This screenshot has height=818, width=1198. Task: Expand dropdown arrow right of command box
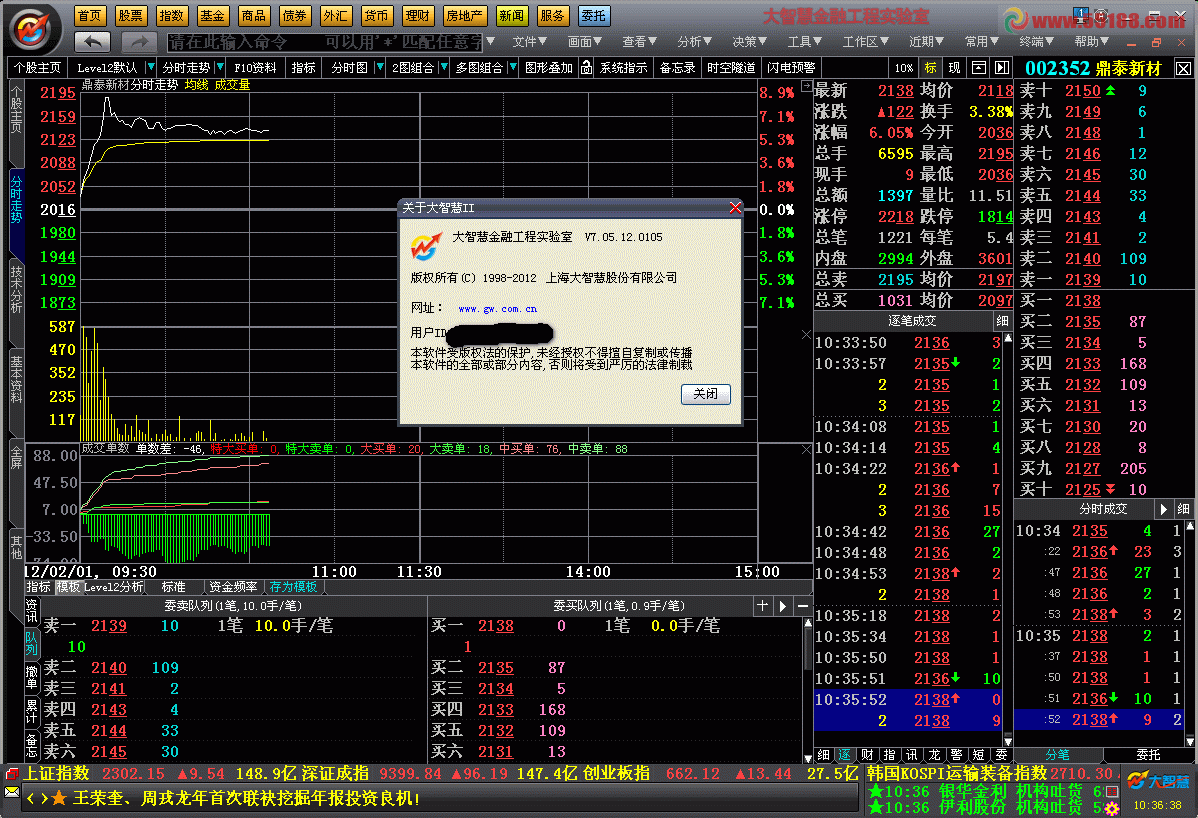(x=491, y=41)
